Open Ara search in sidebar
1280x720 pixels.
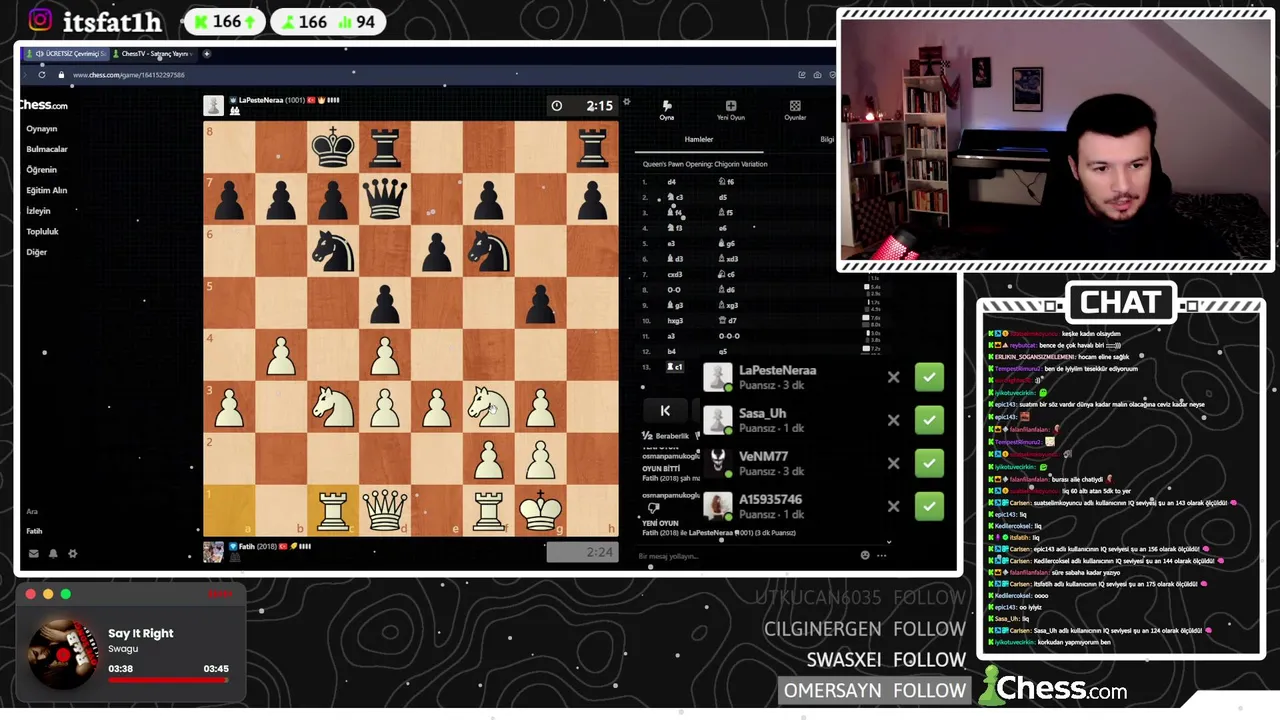click(x=32, y=512)
